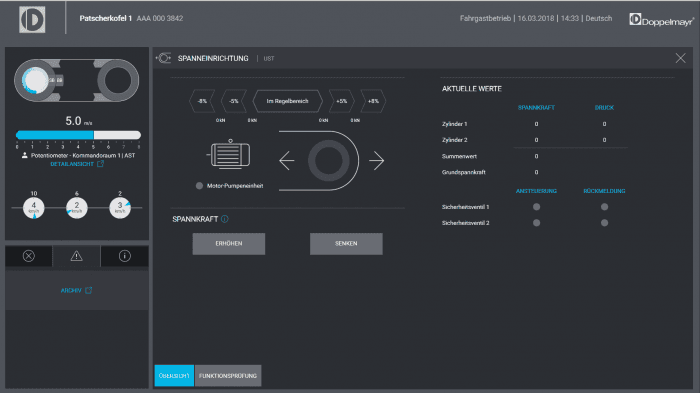Toggle the Motor-Pumpeneinheit indicator
This screenshot has height=393, width=700.
(x=199, y=186)
